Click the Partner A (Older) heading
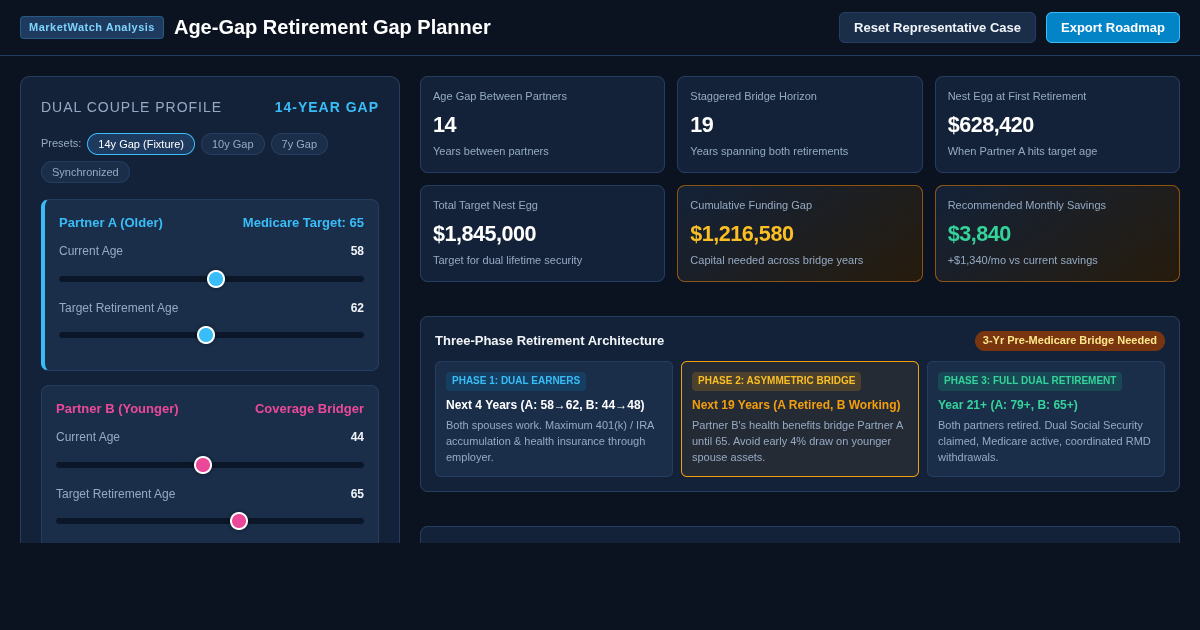This screenshot has height=630, width=1200. pyautogui.click(x=111, y=222)
